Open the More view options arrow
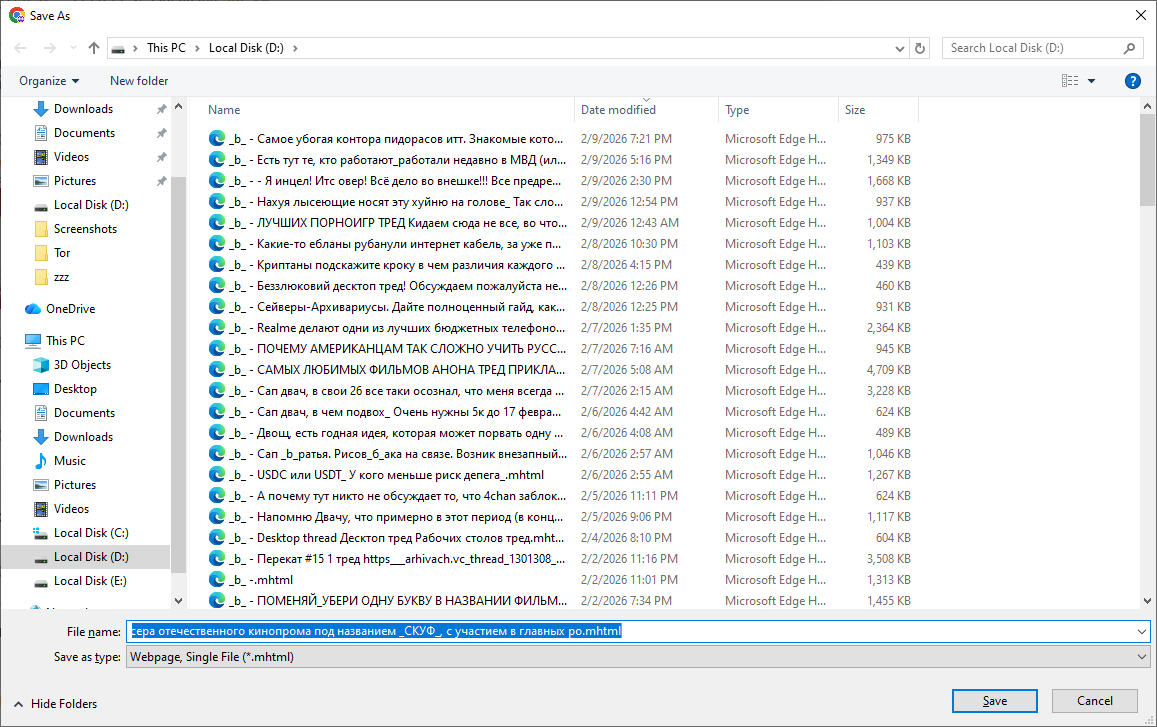Viewport: 1157px width, 727px height. coord(1091,81)
